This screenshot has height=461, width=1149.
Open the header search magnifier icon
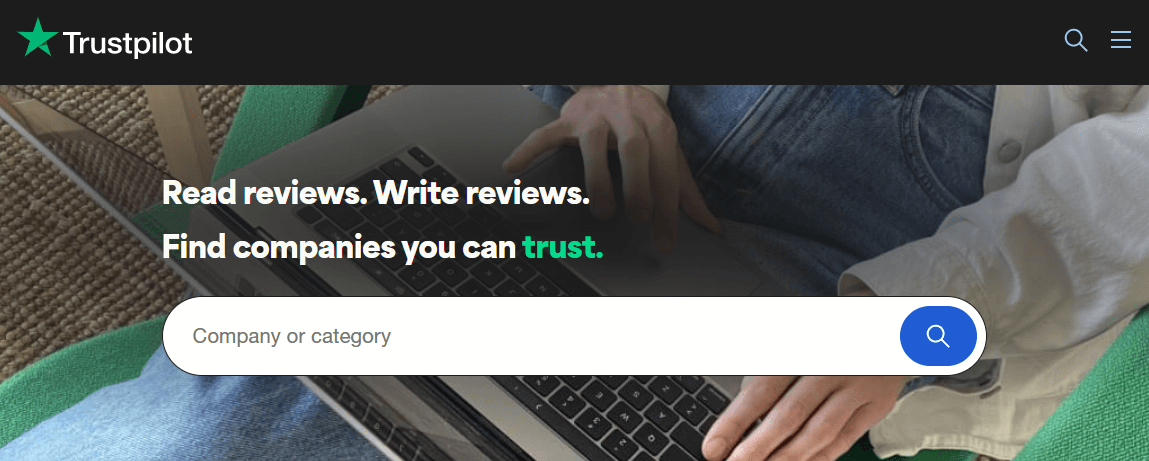click(1075, 40)
